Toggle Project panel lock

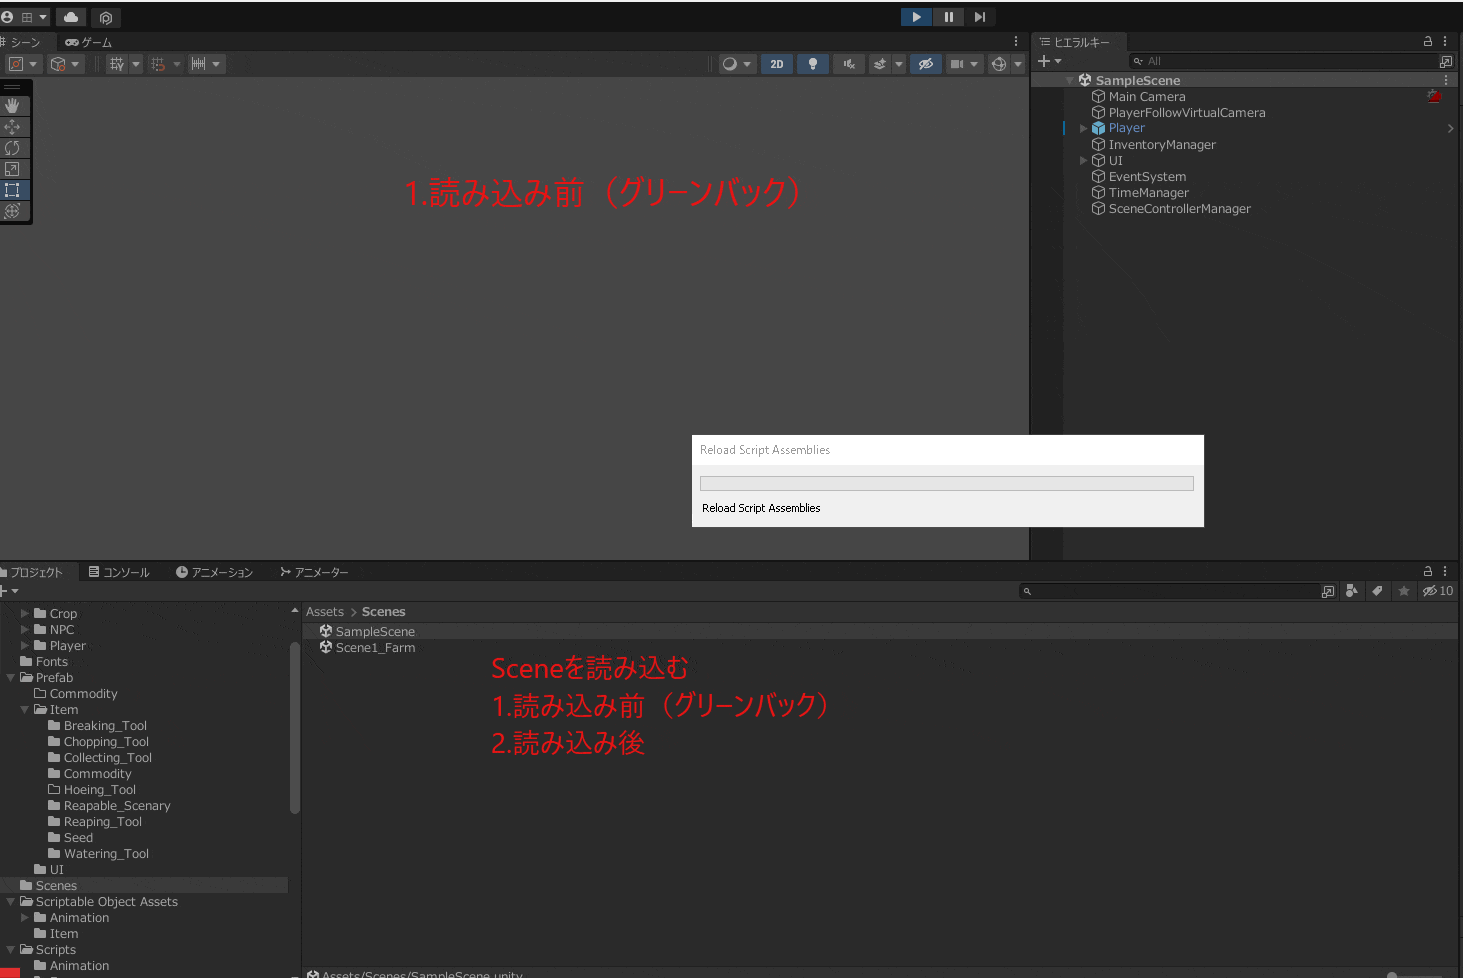click(x=1428, y=571)
